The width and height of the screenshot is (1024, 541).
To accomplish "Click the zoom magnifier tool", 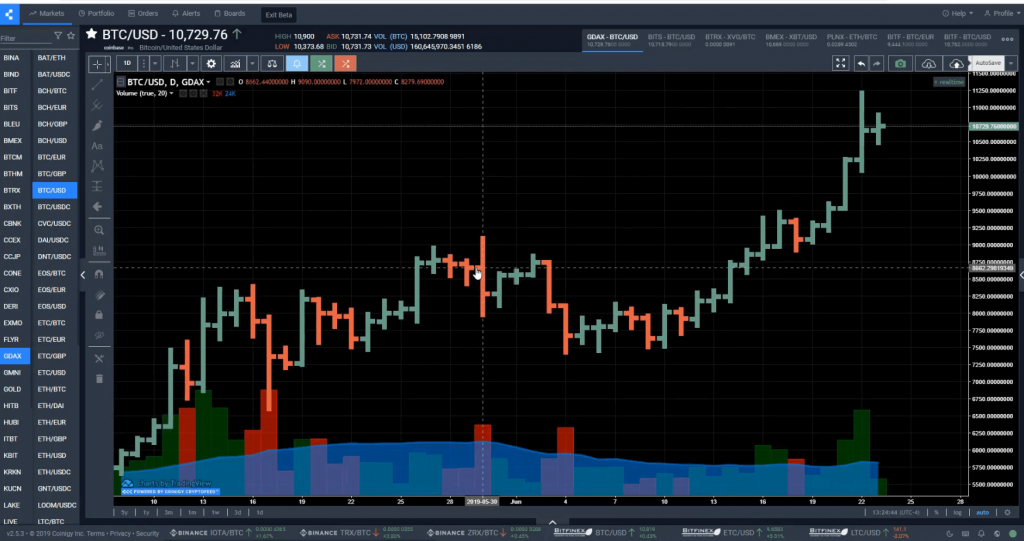I will [x=99, y=230].
